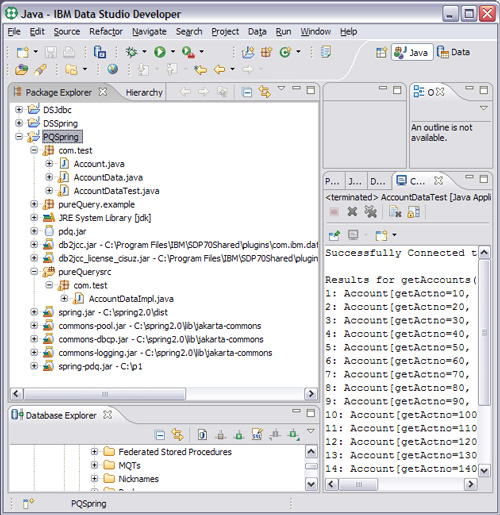Viewport: 500px width, 515px height.
Task: Click Open Console icon
Action: [x=381, y=235]
